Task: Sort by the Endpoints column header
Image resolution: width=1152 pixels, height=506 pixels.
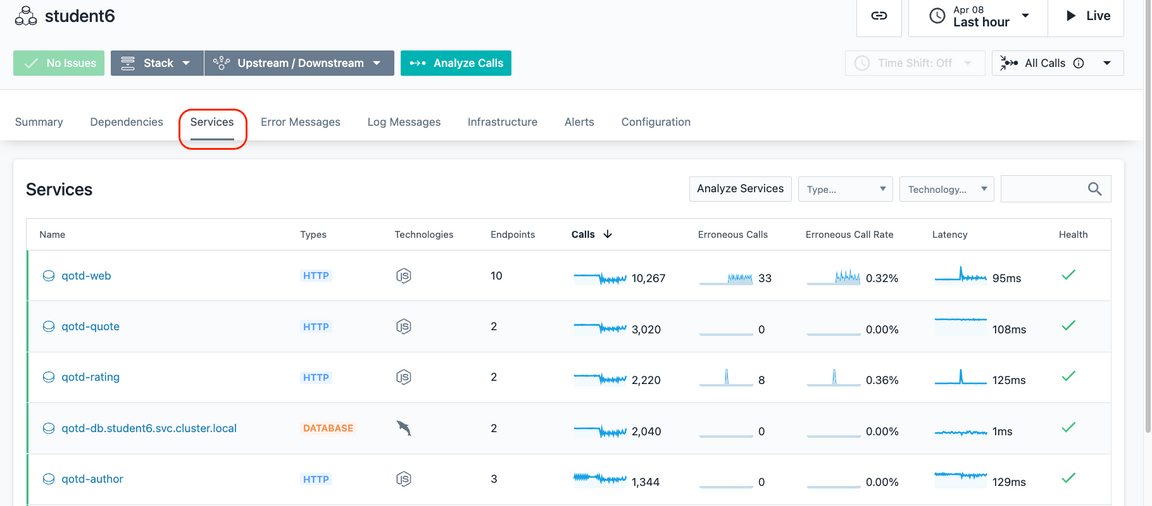Action: (x=513, y=235)
